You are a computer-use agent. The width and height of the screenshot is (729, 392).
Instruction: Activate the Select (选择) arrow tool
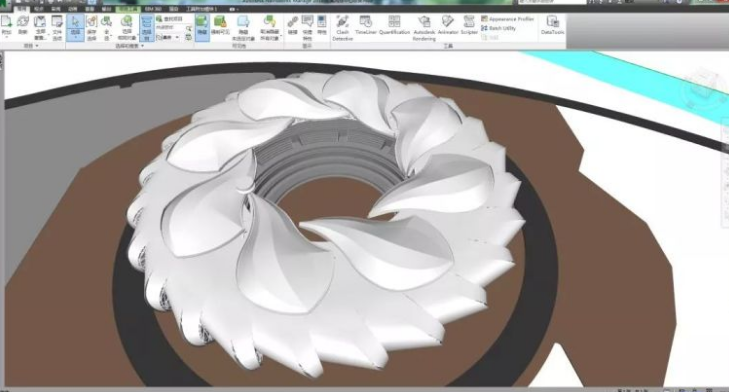click(x=75, y=22)
